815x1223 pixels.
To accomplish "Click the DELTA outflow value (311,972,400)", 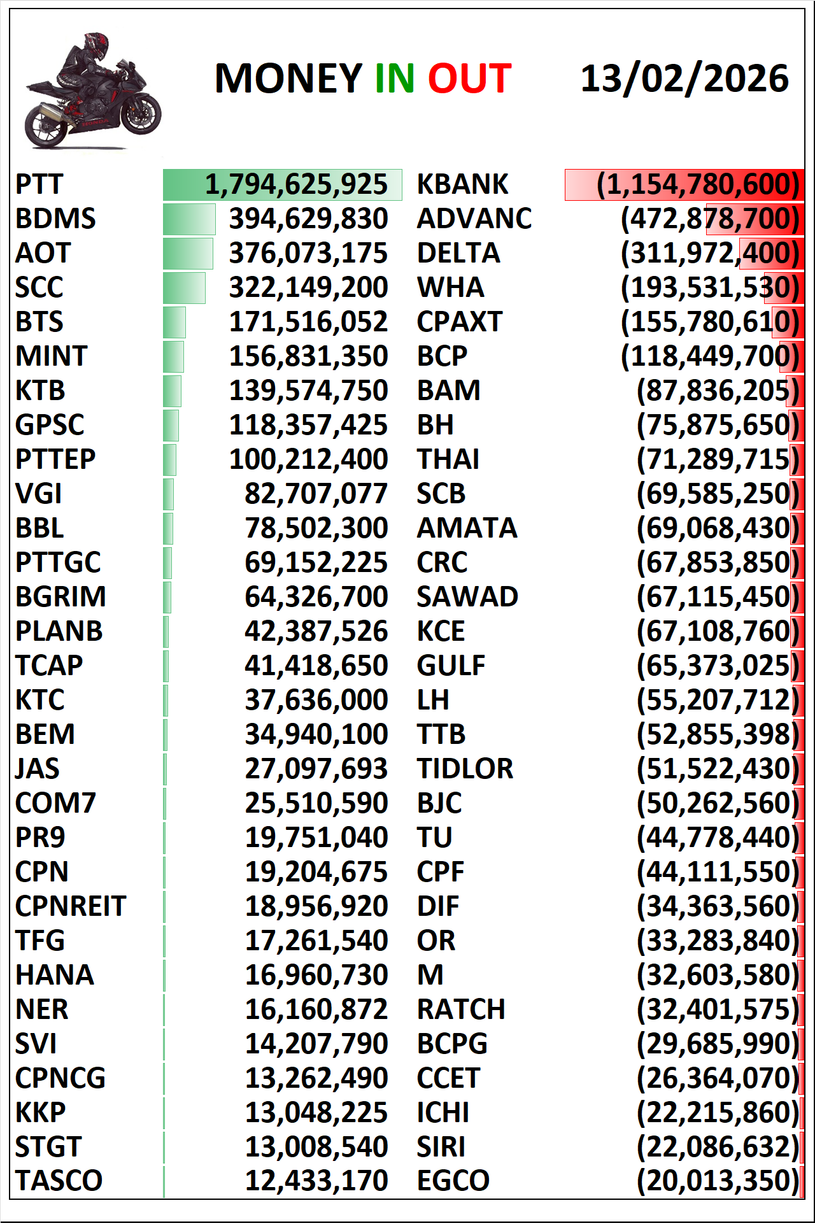I will 710,253.
